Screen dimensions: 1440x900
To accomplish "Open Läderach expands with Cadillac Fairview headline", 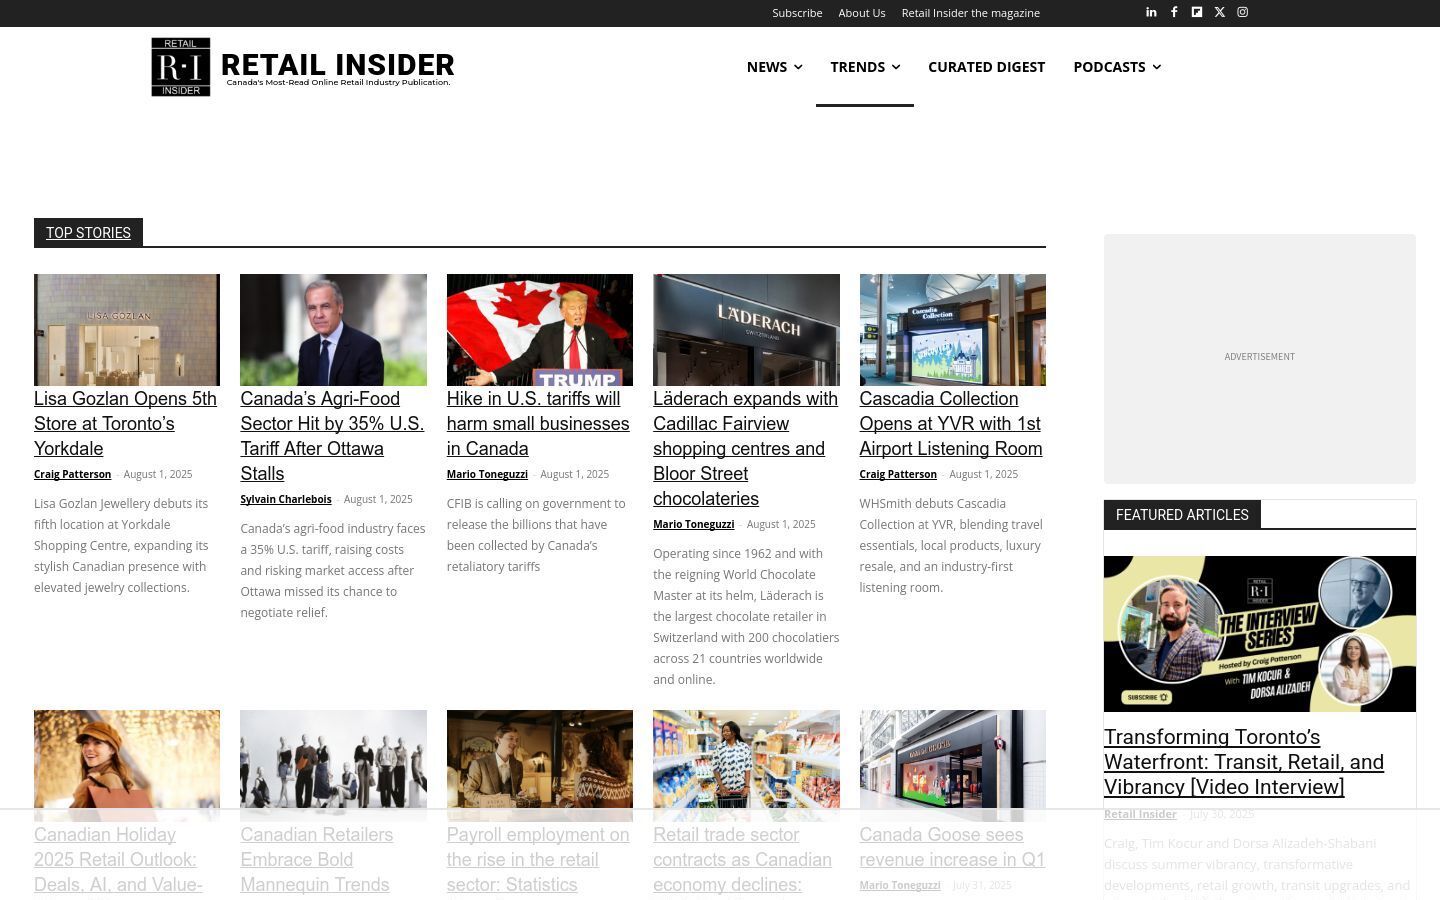I will tap(746, 449).
